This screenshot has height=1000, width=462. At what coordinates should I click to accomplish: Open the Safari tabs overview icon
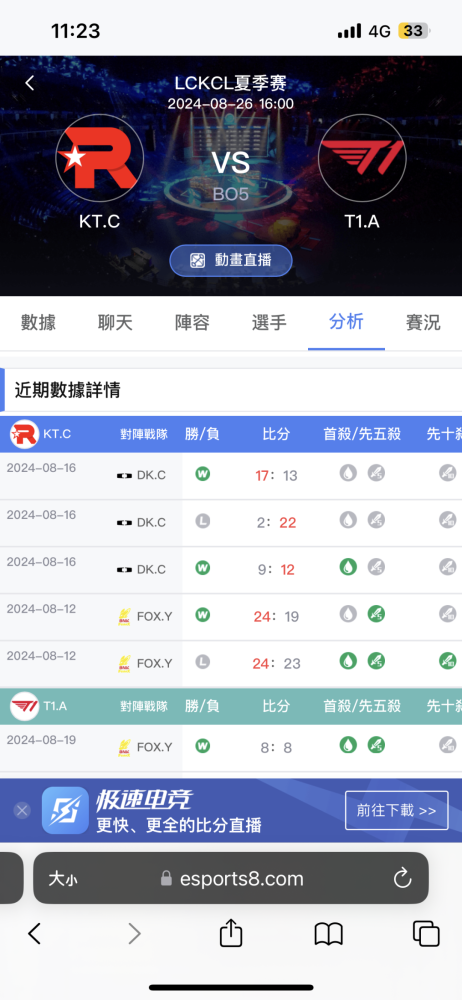pos(426,934)
